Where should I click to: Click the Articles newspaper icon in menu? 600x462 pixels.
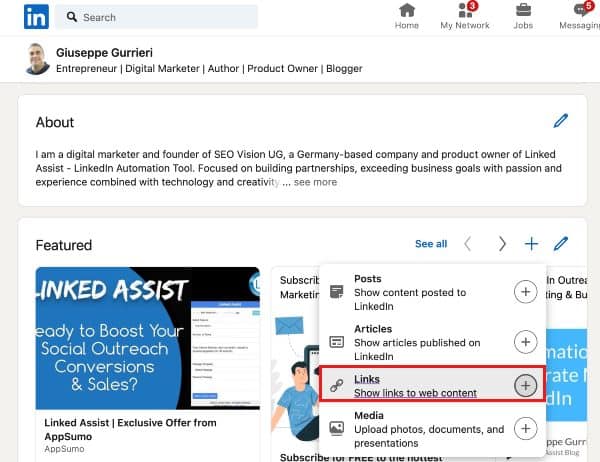(x=337, y=342)
